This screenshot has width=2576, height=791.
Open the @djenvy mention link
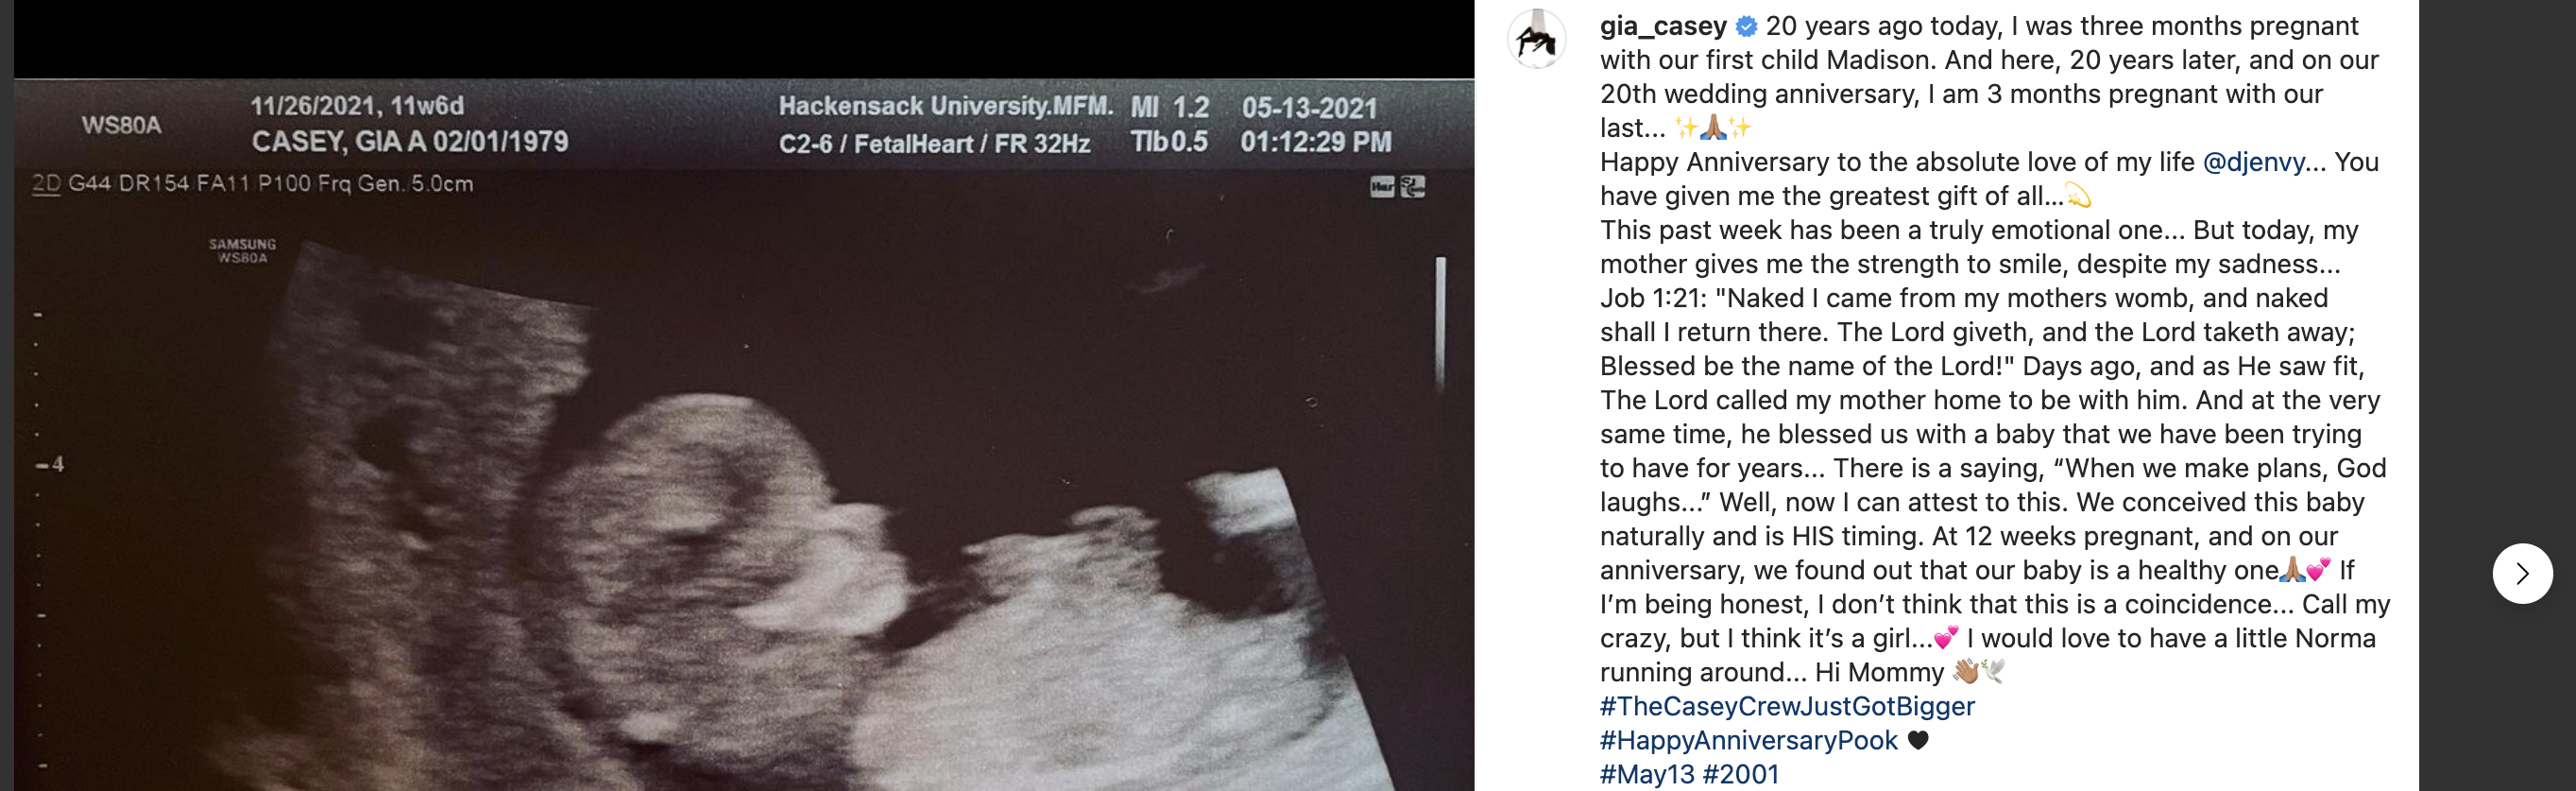[2253, 162]
